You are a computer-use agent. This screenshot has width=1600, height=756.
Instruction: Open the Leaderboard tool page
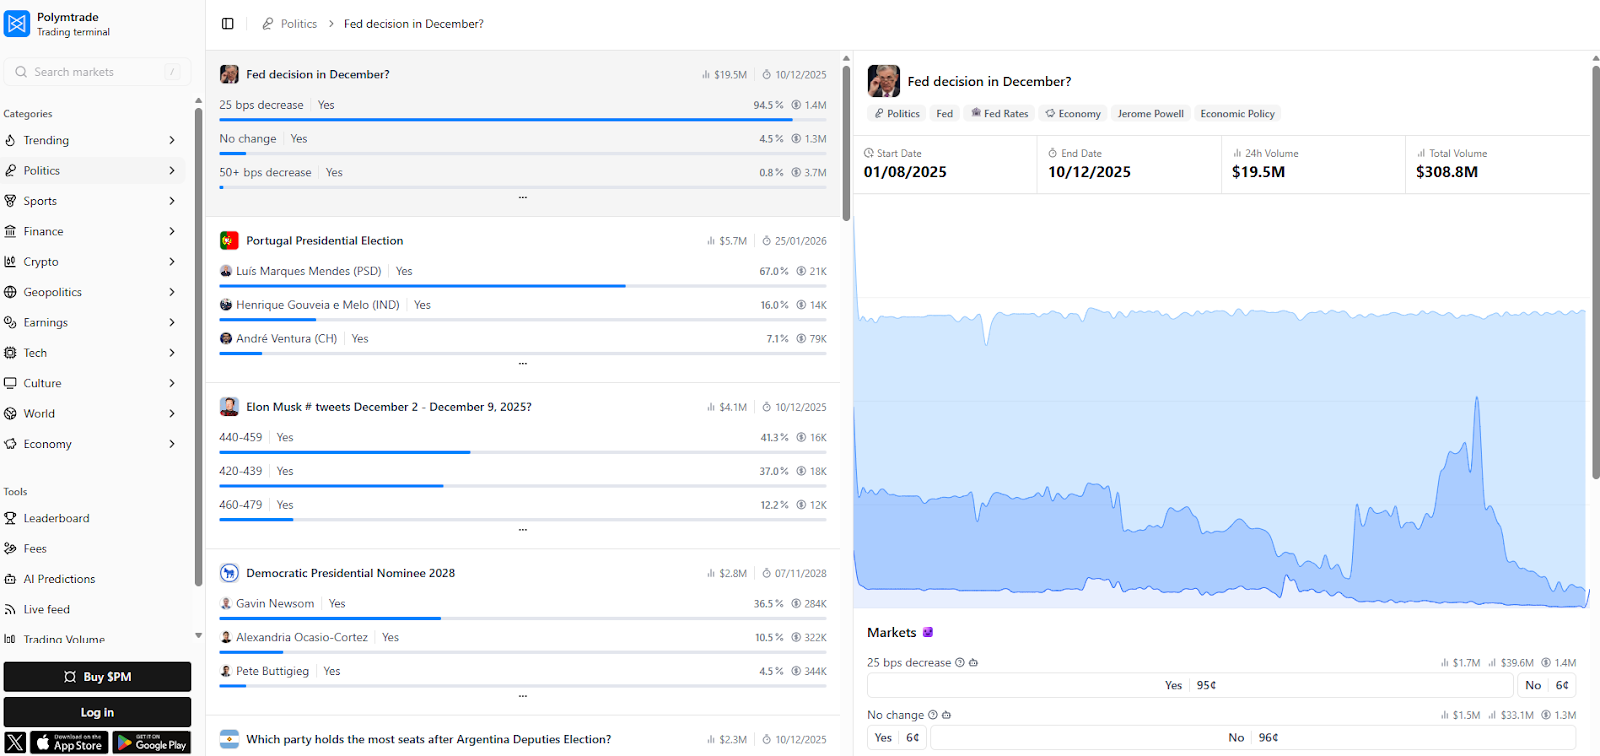[x=56, y=518]
